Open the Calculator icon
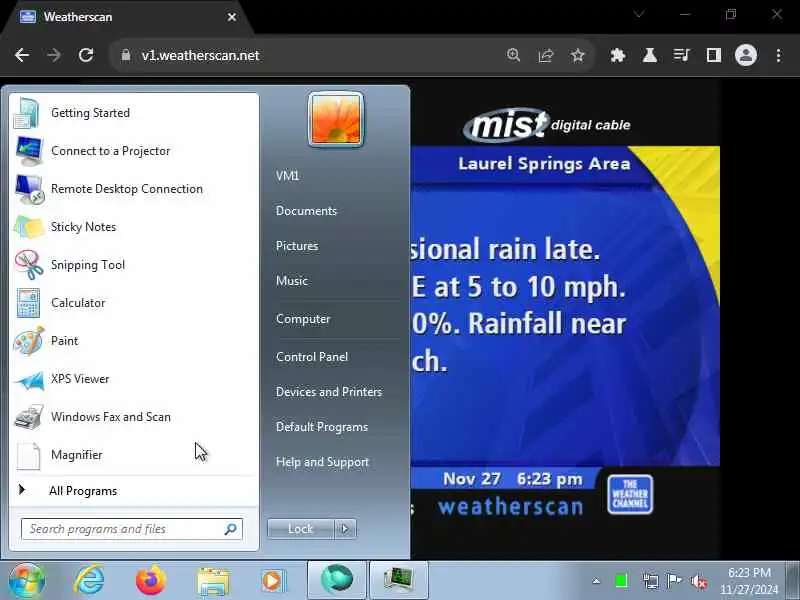The height and width of the screenshot is (600, 800). [29, 303]
